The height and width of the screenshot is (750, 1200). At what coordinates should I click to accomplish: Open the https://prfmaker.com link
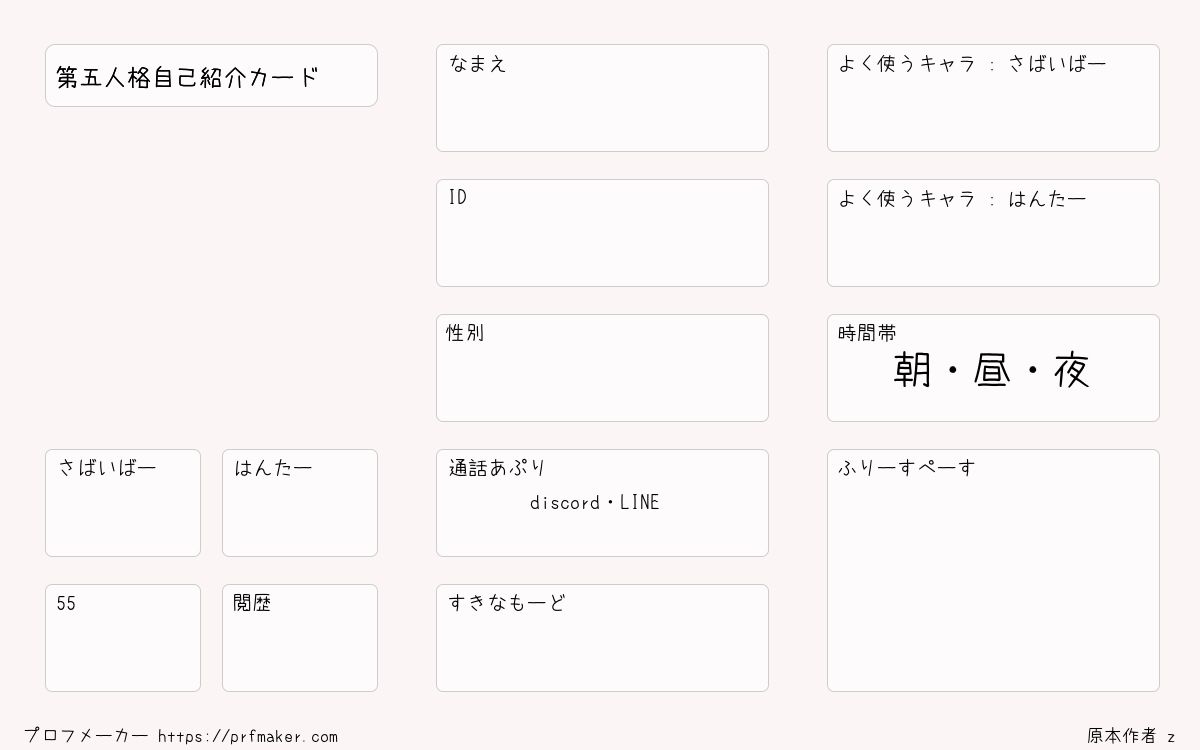pyautogui.click(x=248, y=737)
